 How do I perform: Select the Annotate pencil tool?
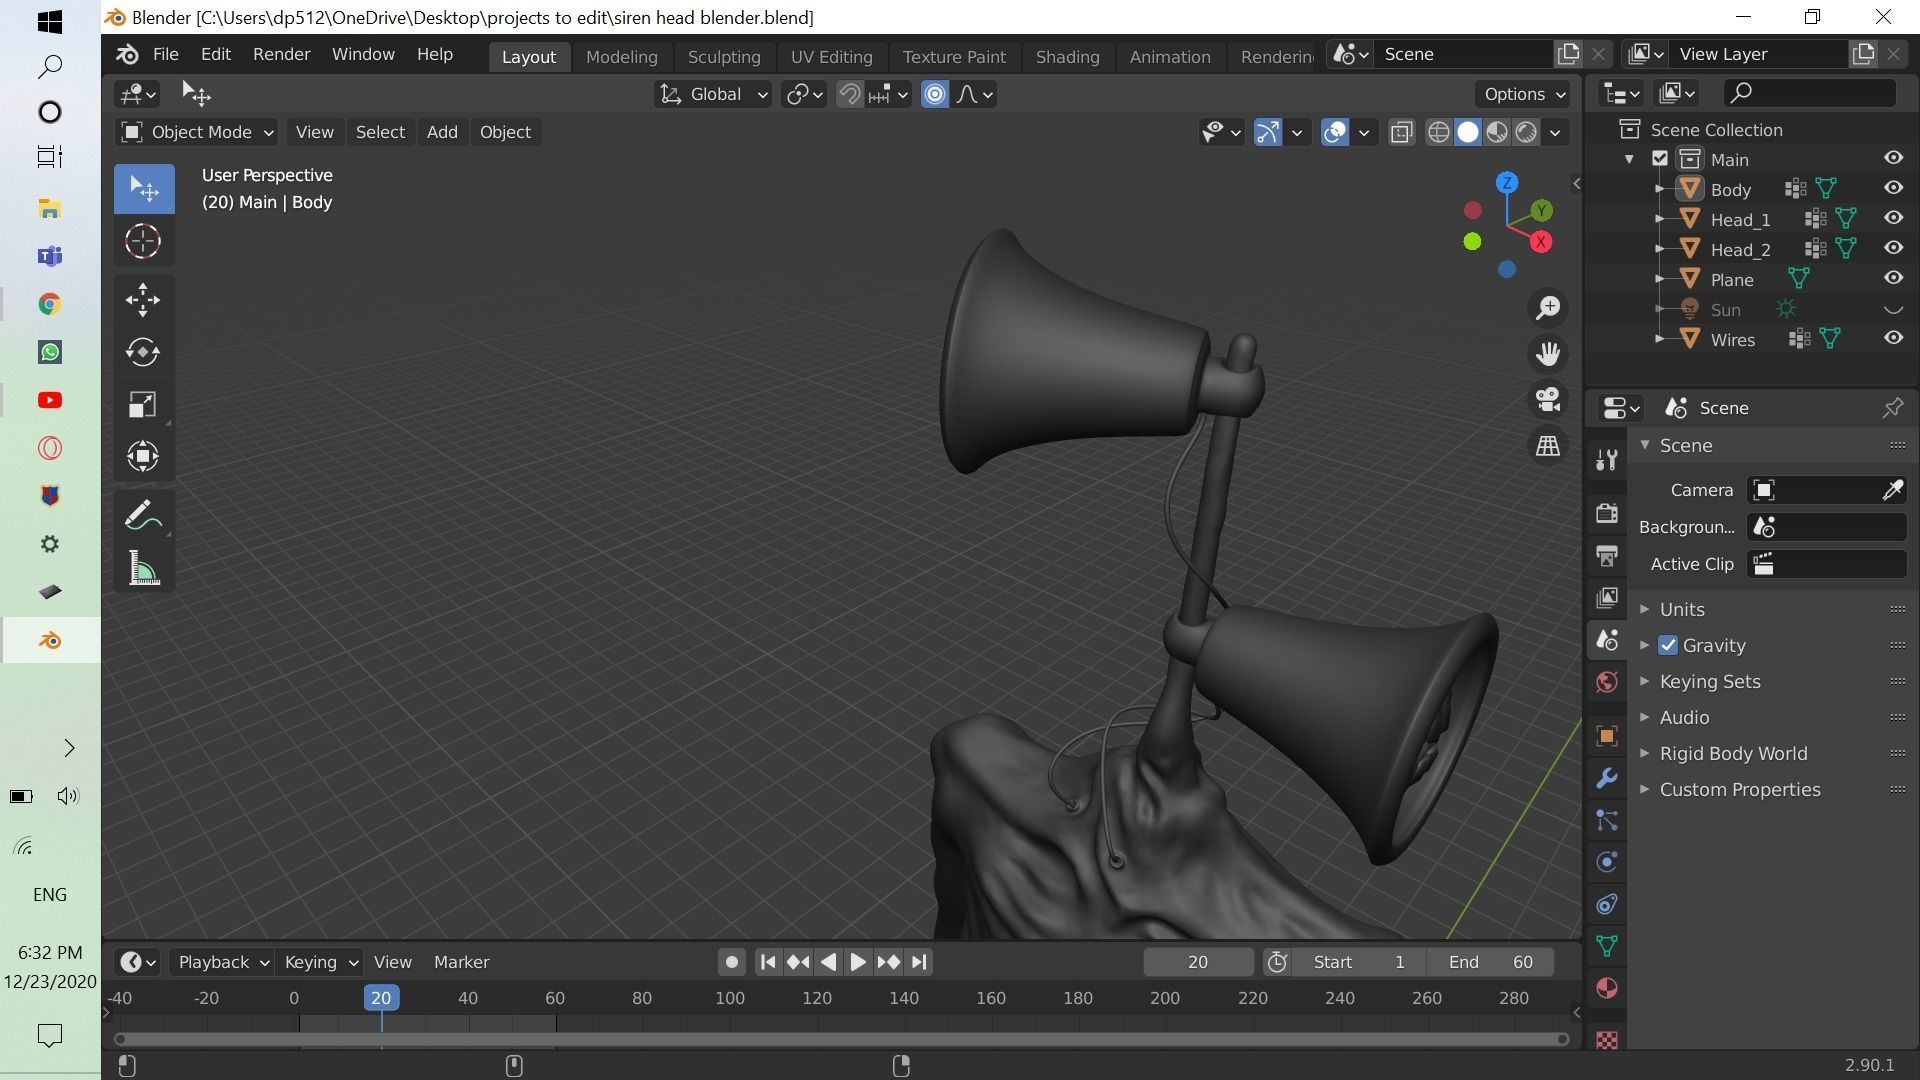[143, 516]
